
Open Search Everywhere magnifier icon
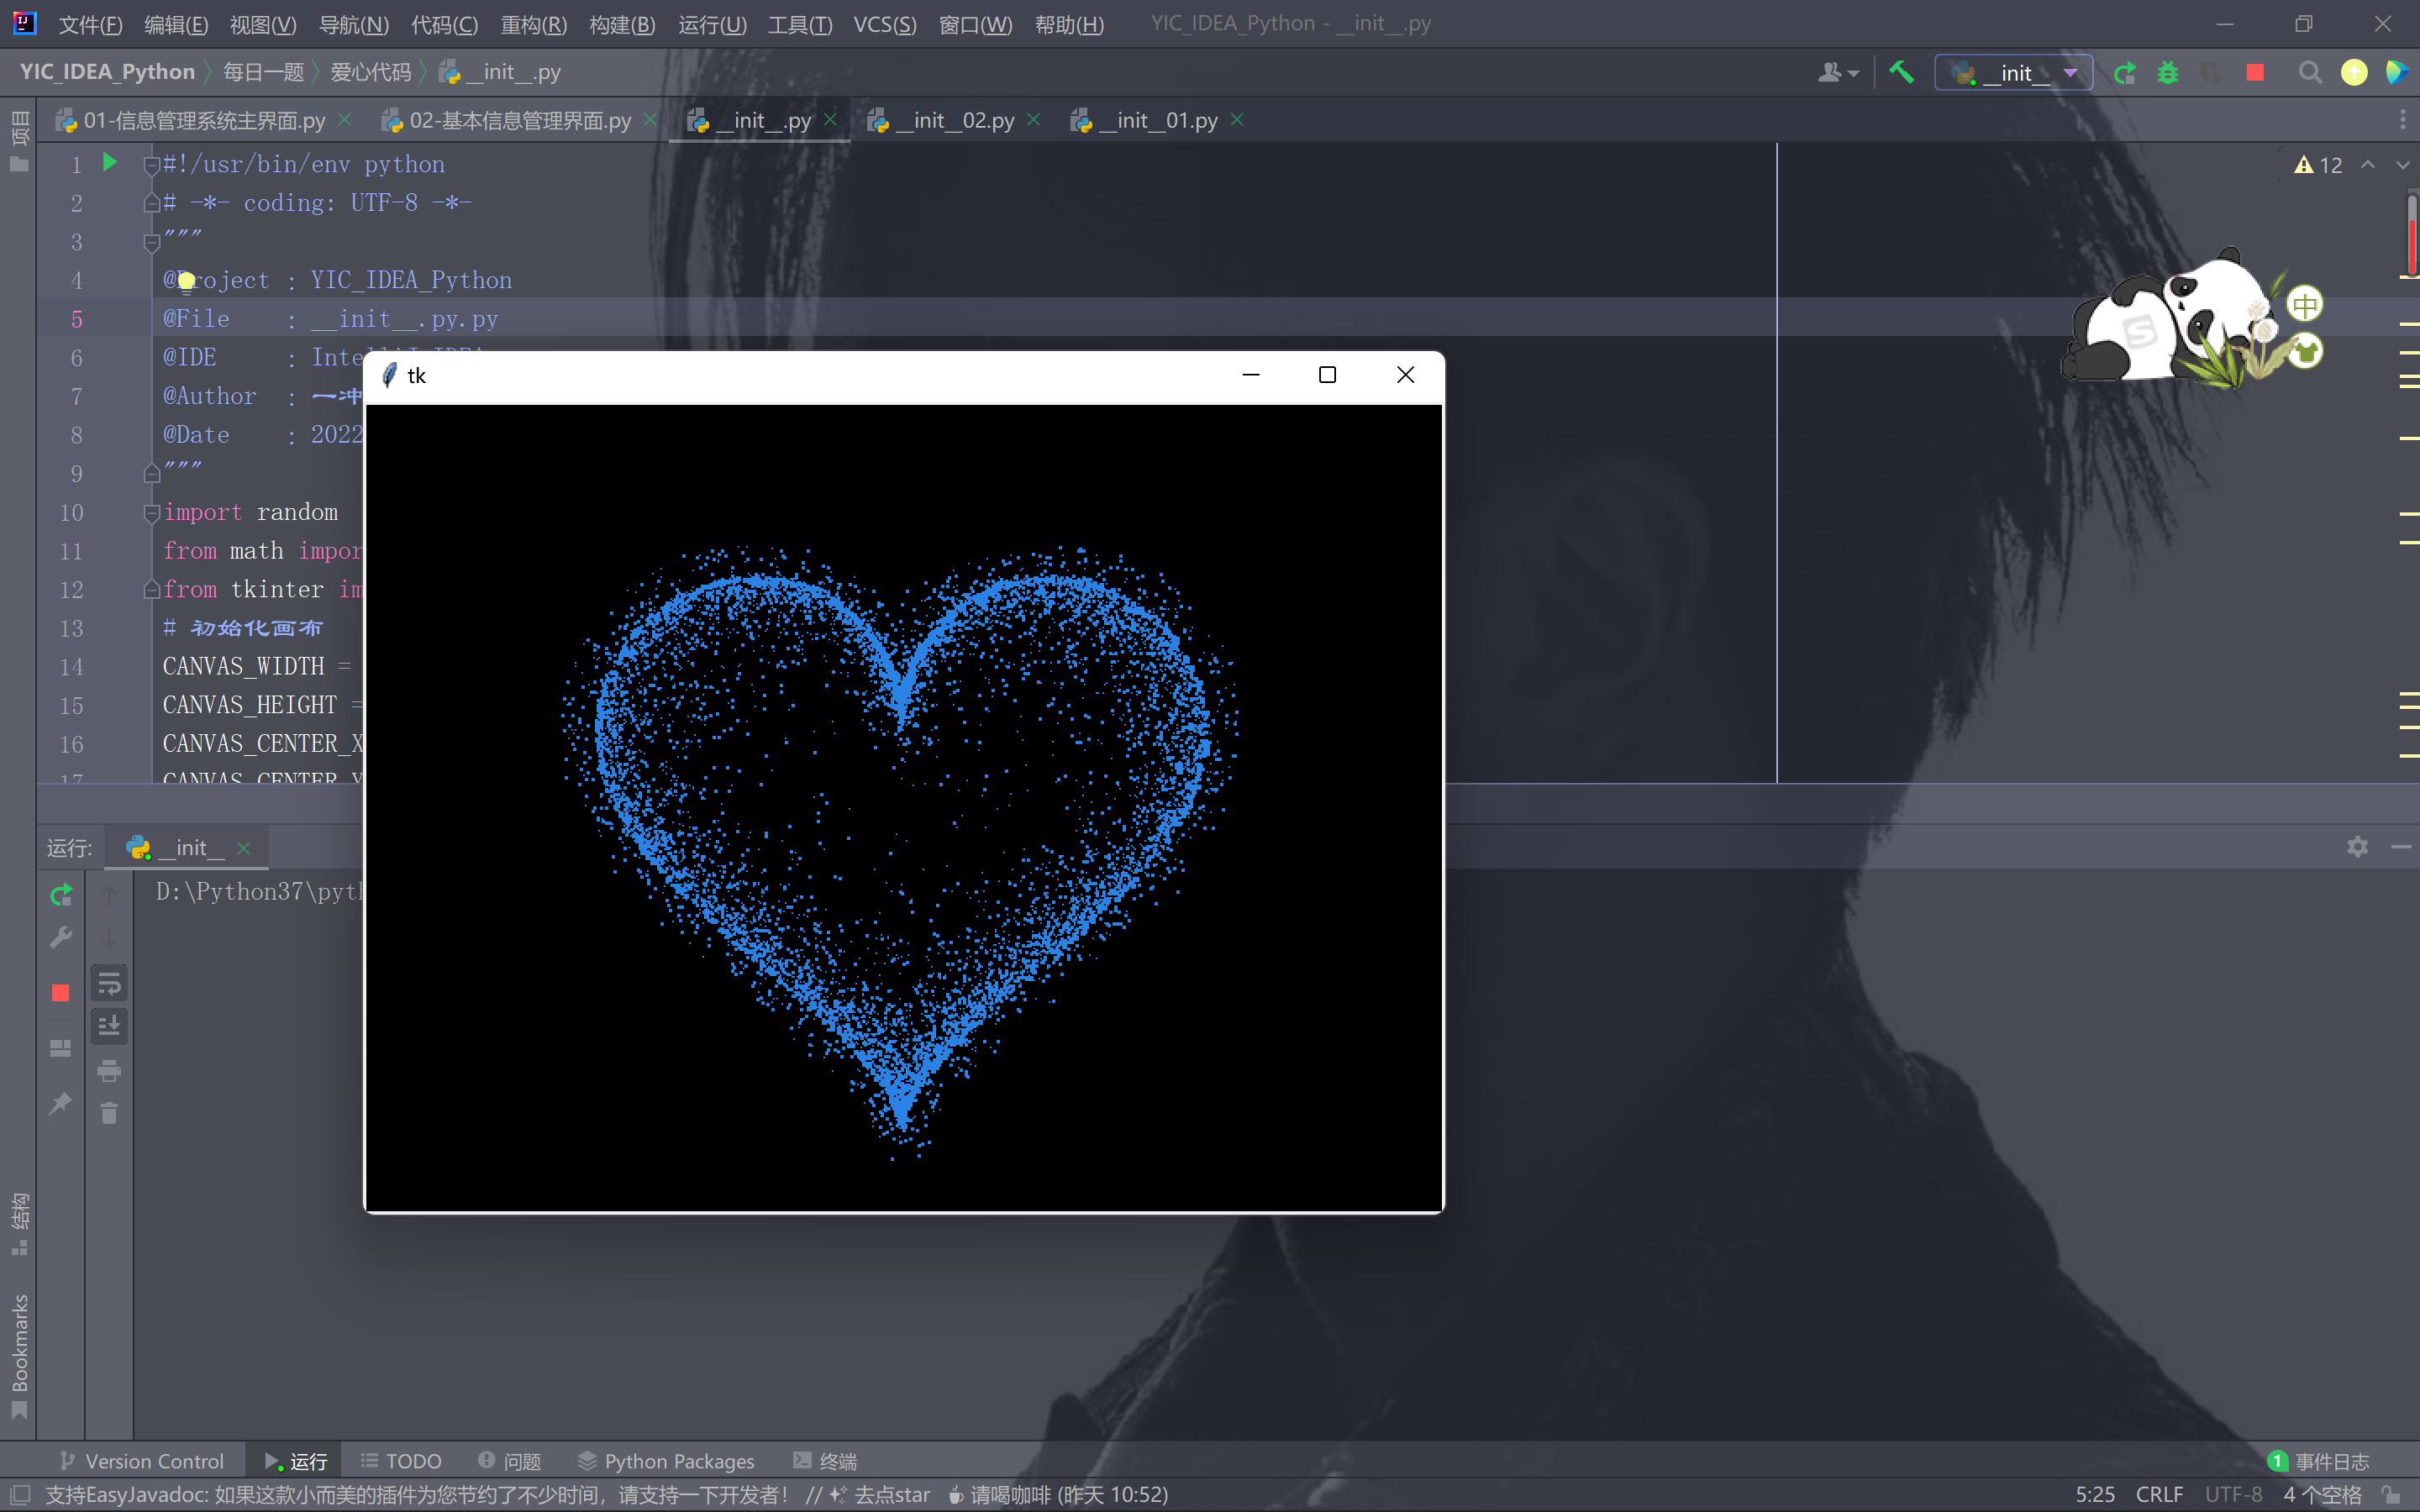pyautogui.click(x=2309, y=72)
